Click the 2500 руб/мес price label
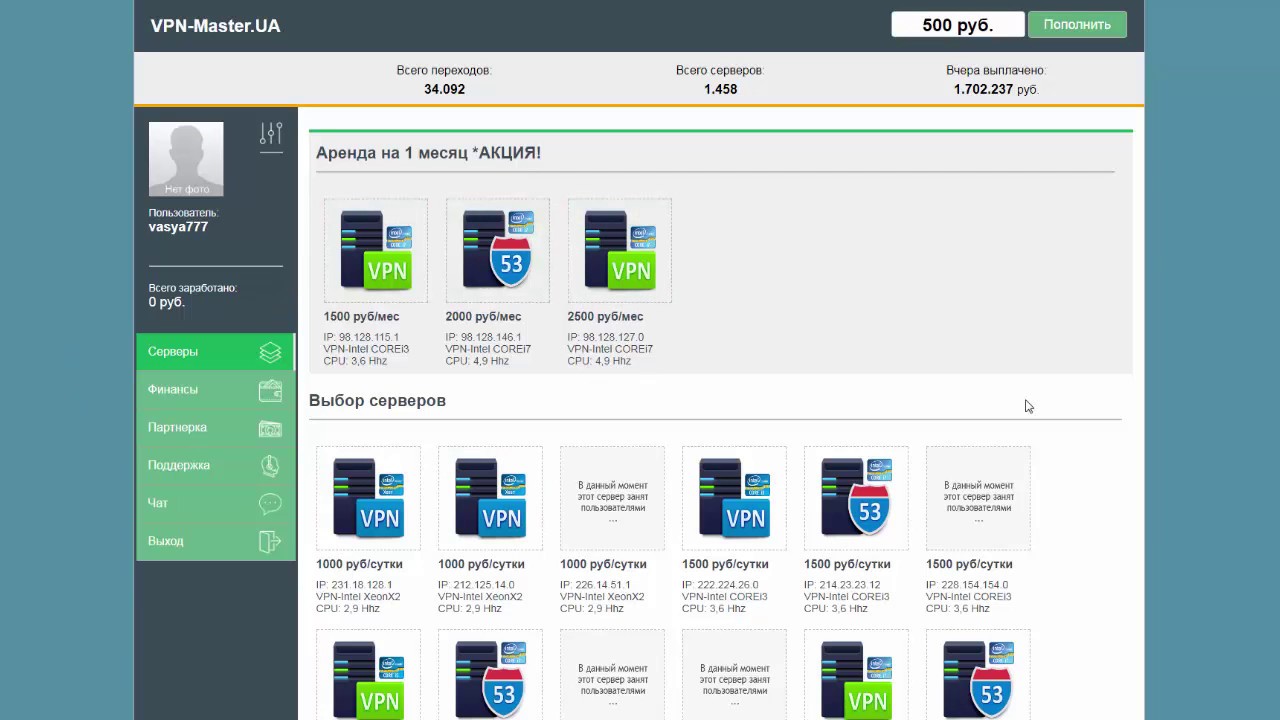Image resolution: width=1280 pixels, height=720 pixels. tap(605, 317)
